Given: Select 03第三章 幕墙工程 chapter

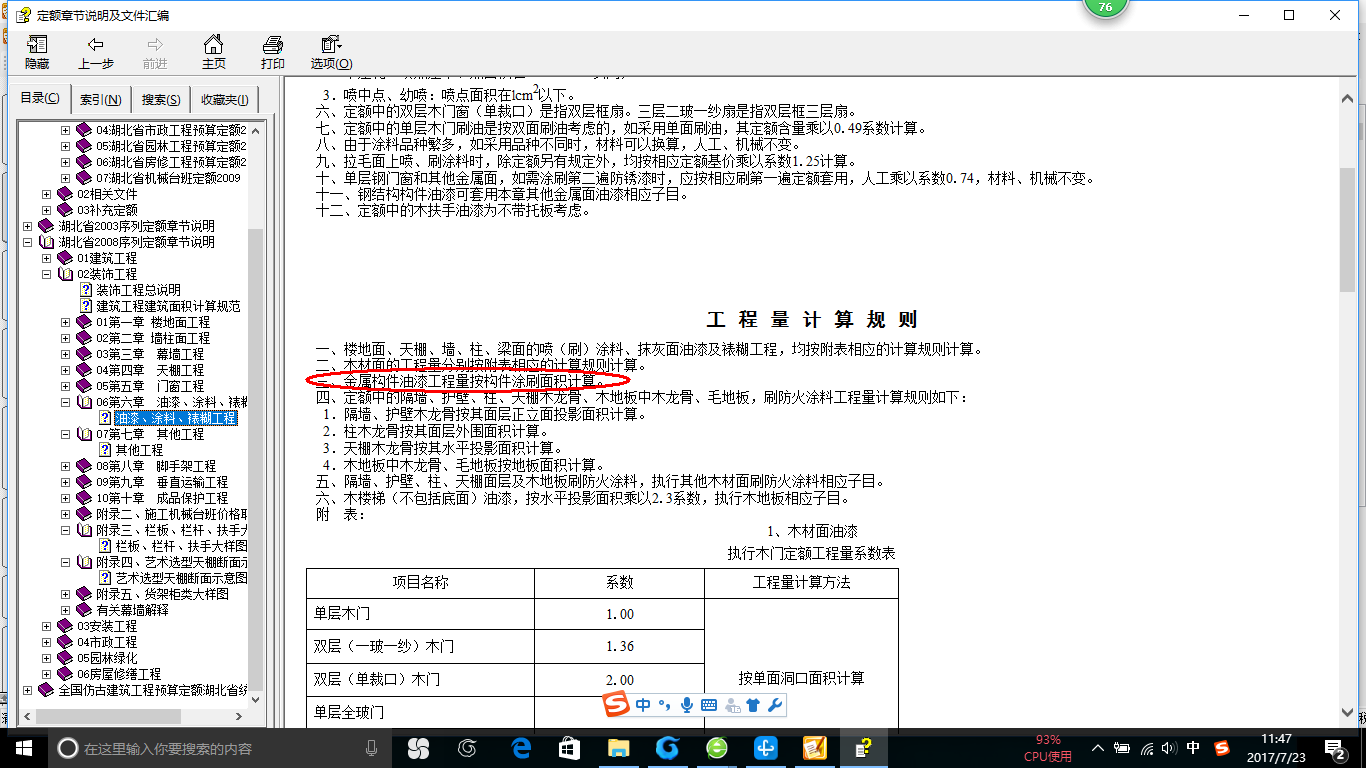Looking at the screenshot, I should [x=150, y=354].
